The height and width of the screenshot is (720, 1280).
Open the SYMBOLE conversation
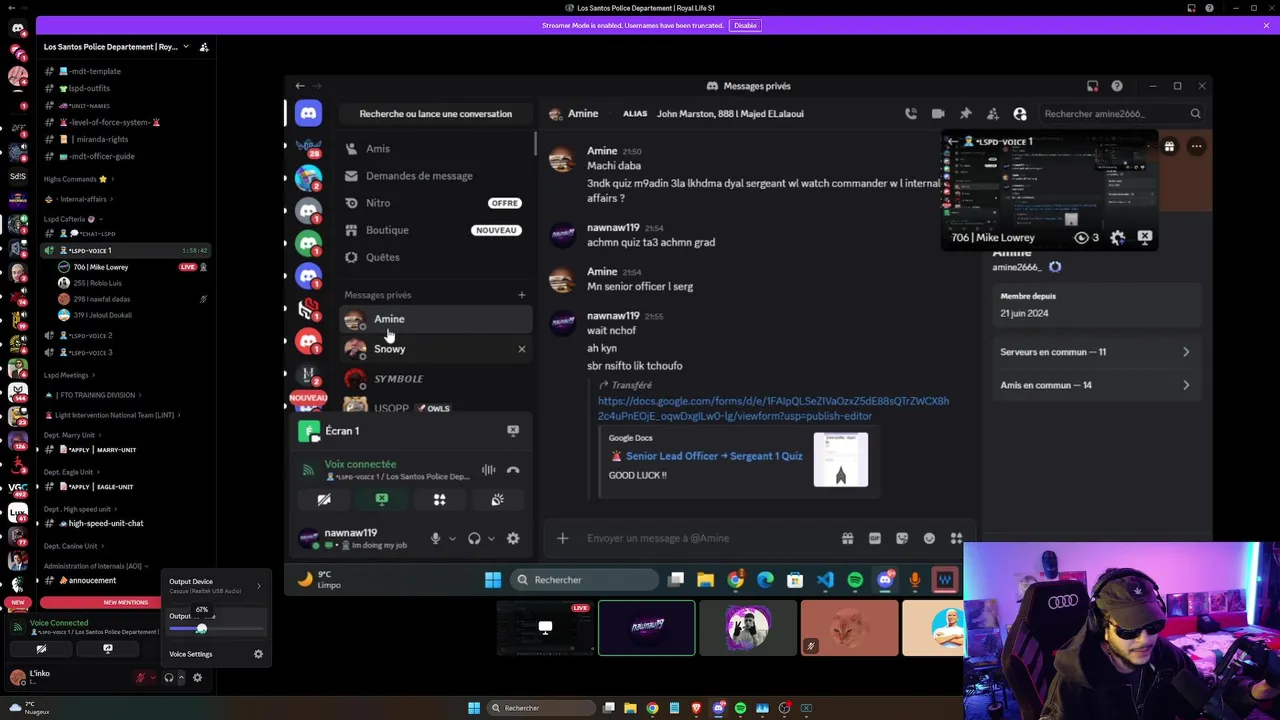point(434,379)
